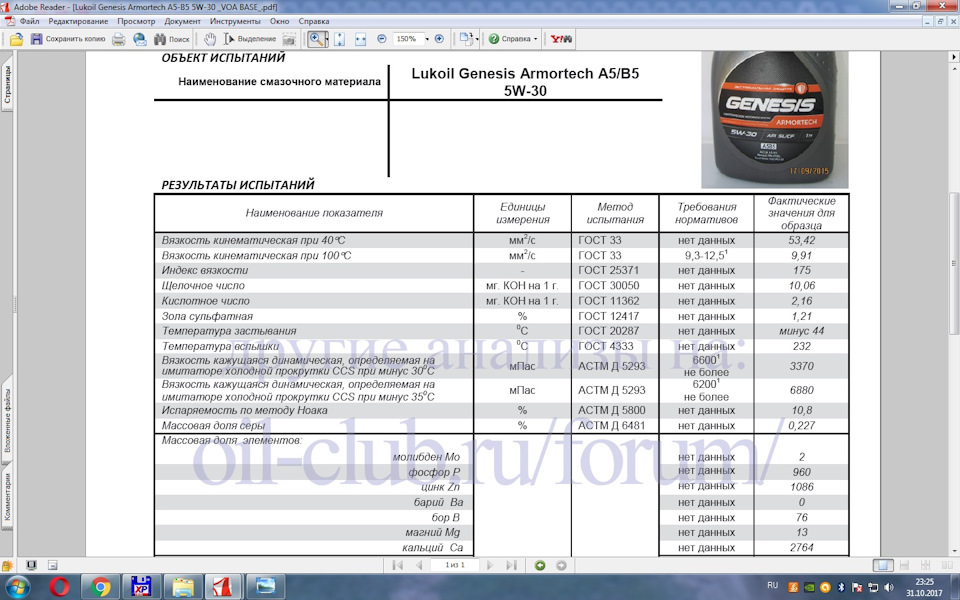Screen dimensions: 960x600
Task: Open the Файл menu
Action: (29, 21)
